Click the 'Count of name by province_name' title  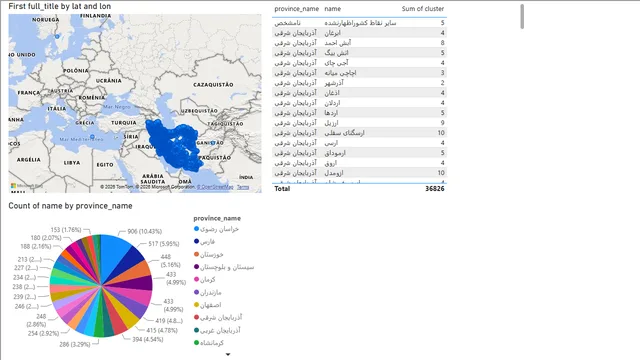pyautogui.click(x=70, y=206)
